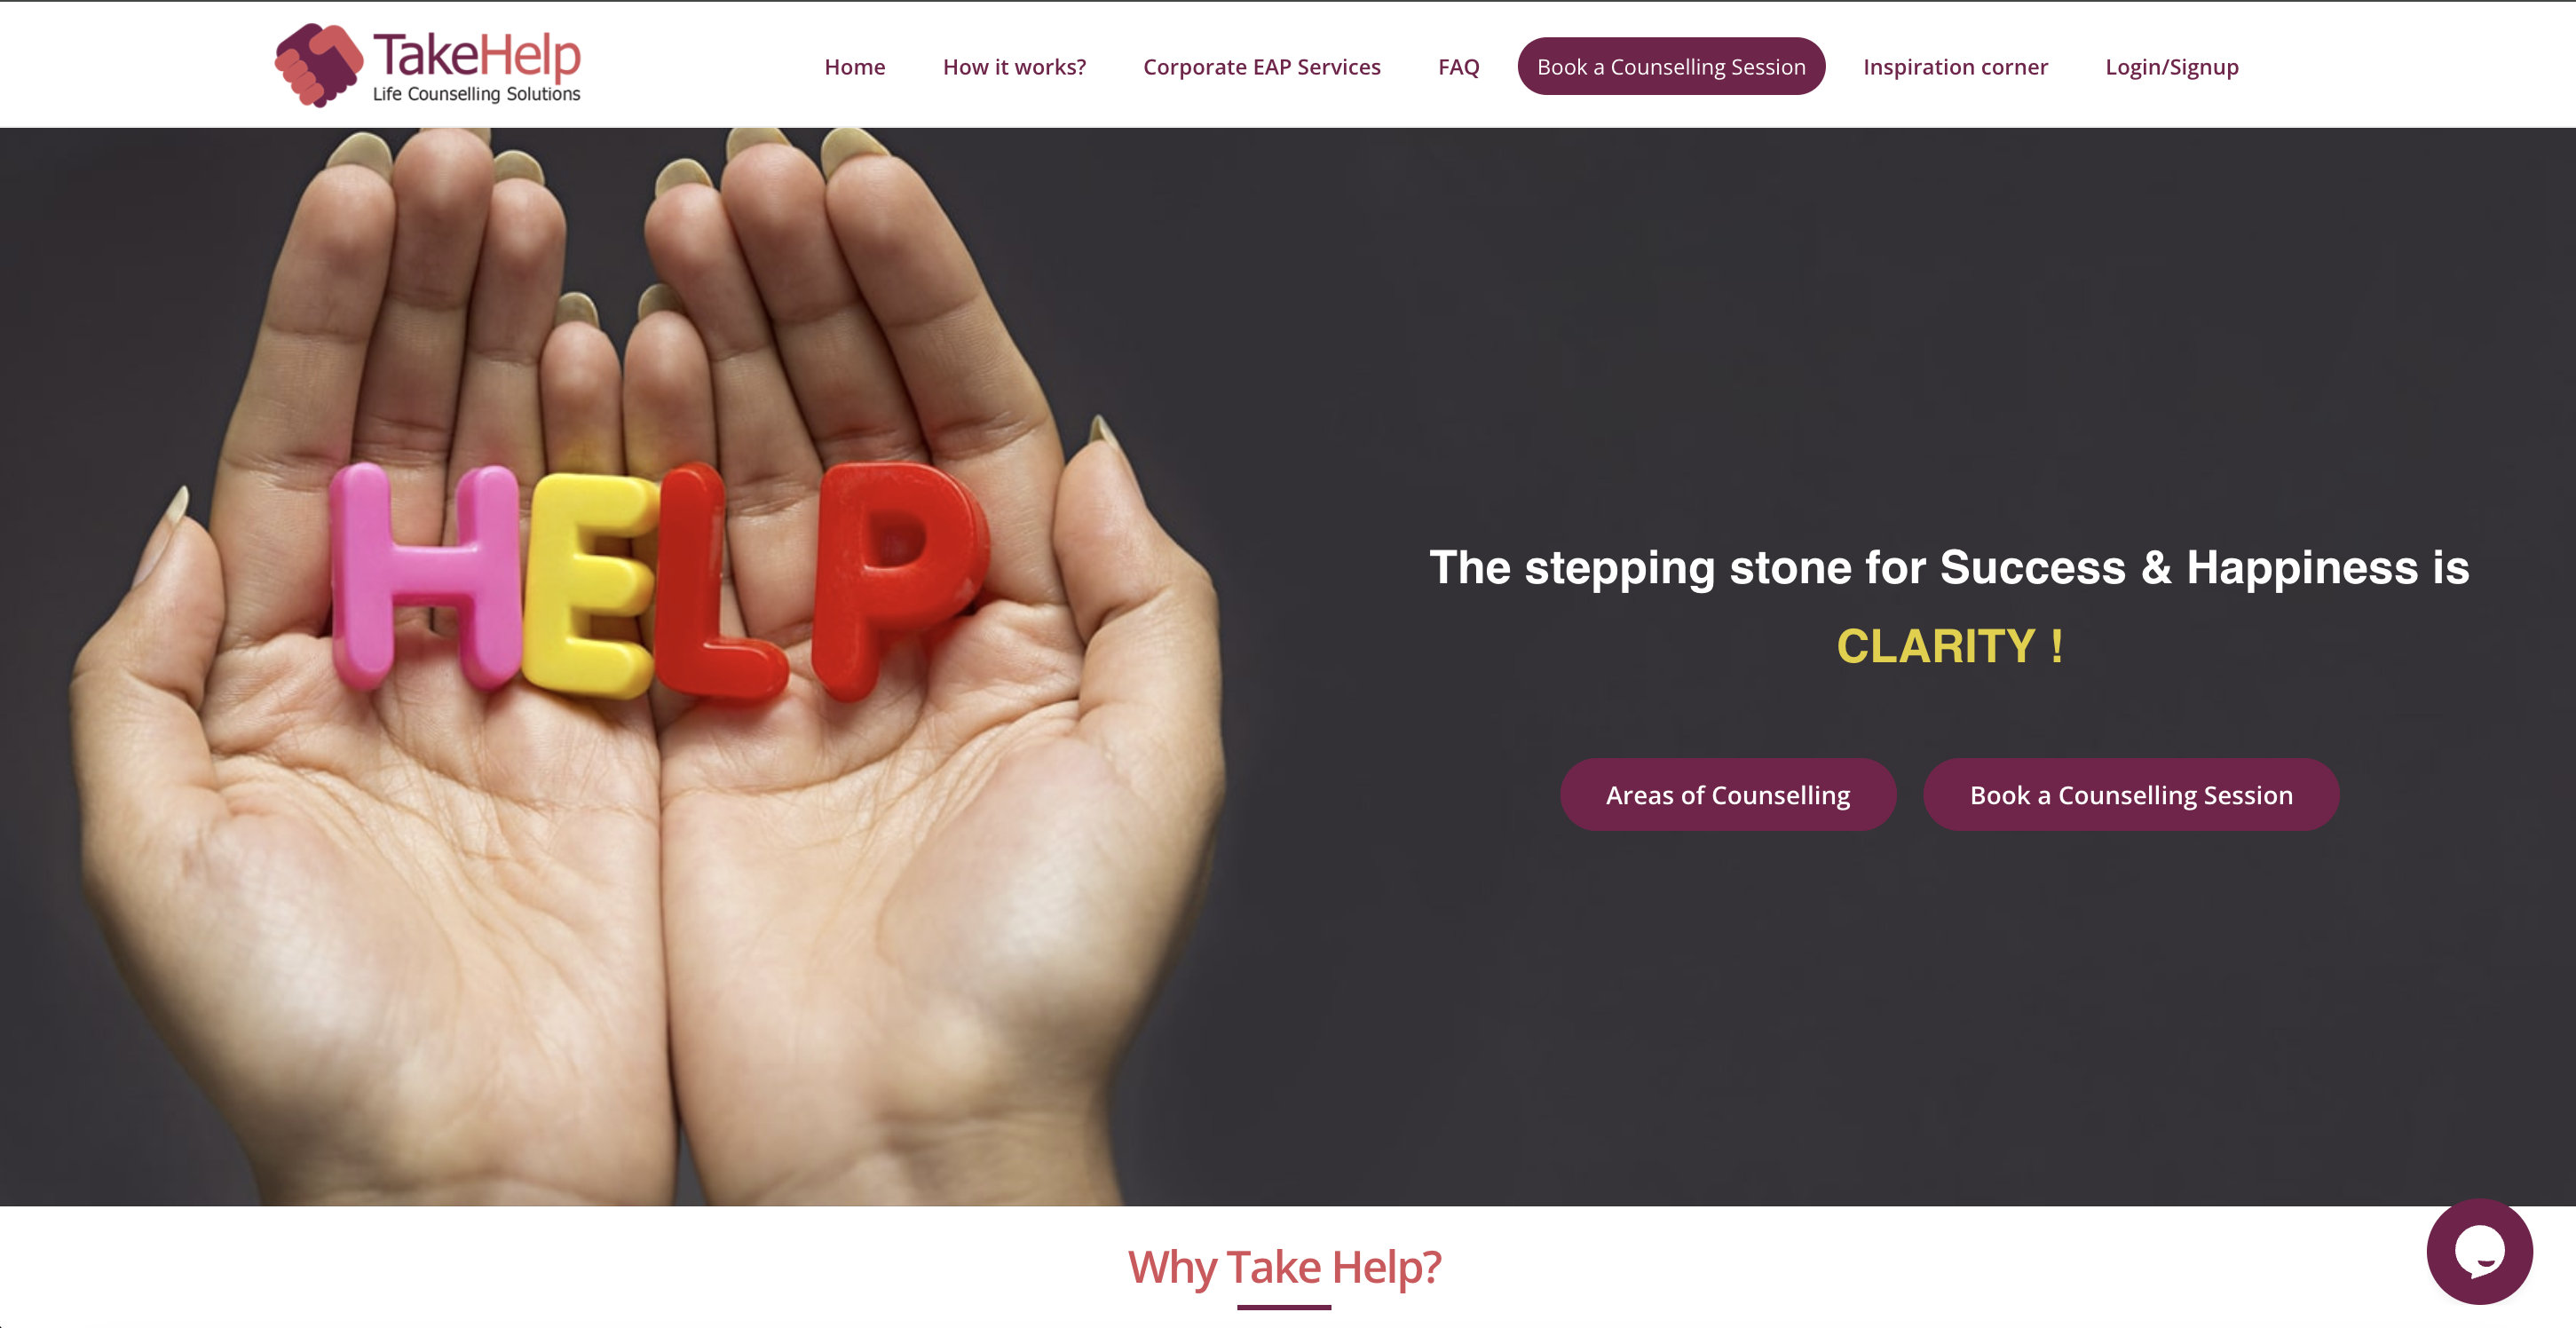Click the Why Take Help? heading
This screenshot has width=2576, height=1328.
(x=1285, y=1267)
